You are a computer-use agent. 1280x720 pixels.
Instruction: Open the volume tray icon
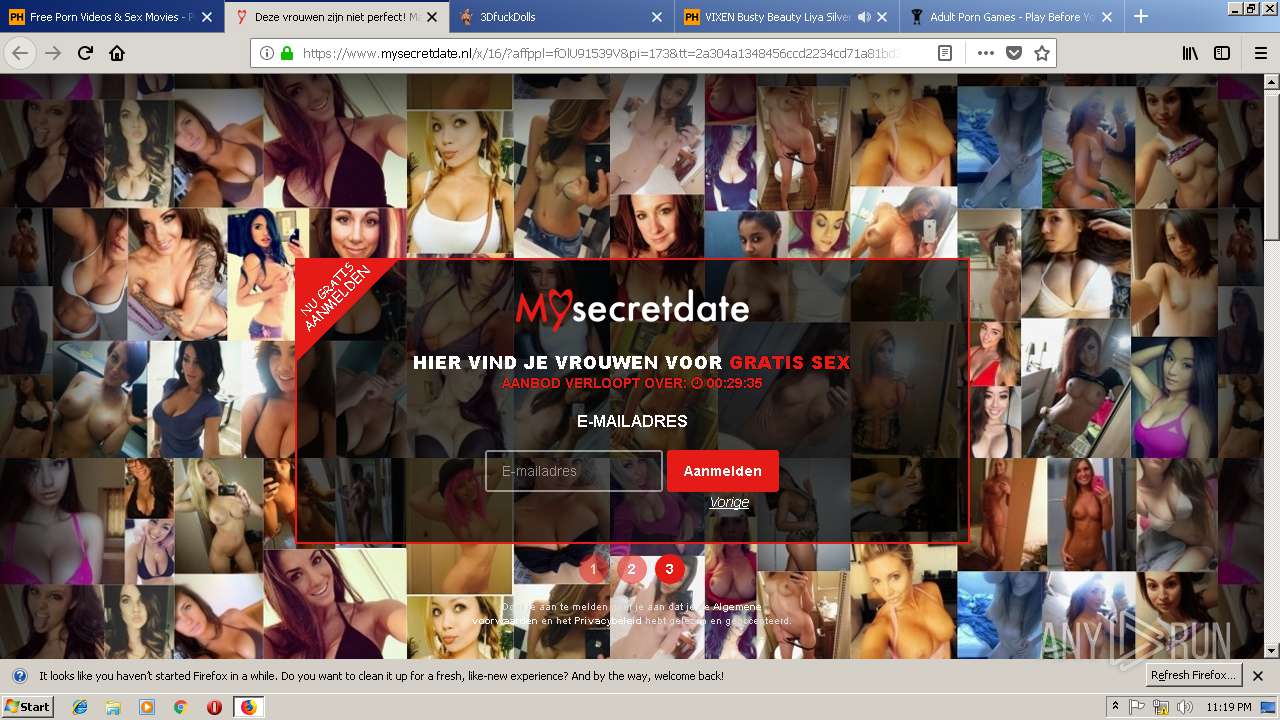tap(1184, 707)
